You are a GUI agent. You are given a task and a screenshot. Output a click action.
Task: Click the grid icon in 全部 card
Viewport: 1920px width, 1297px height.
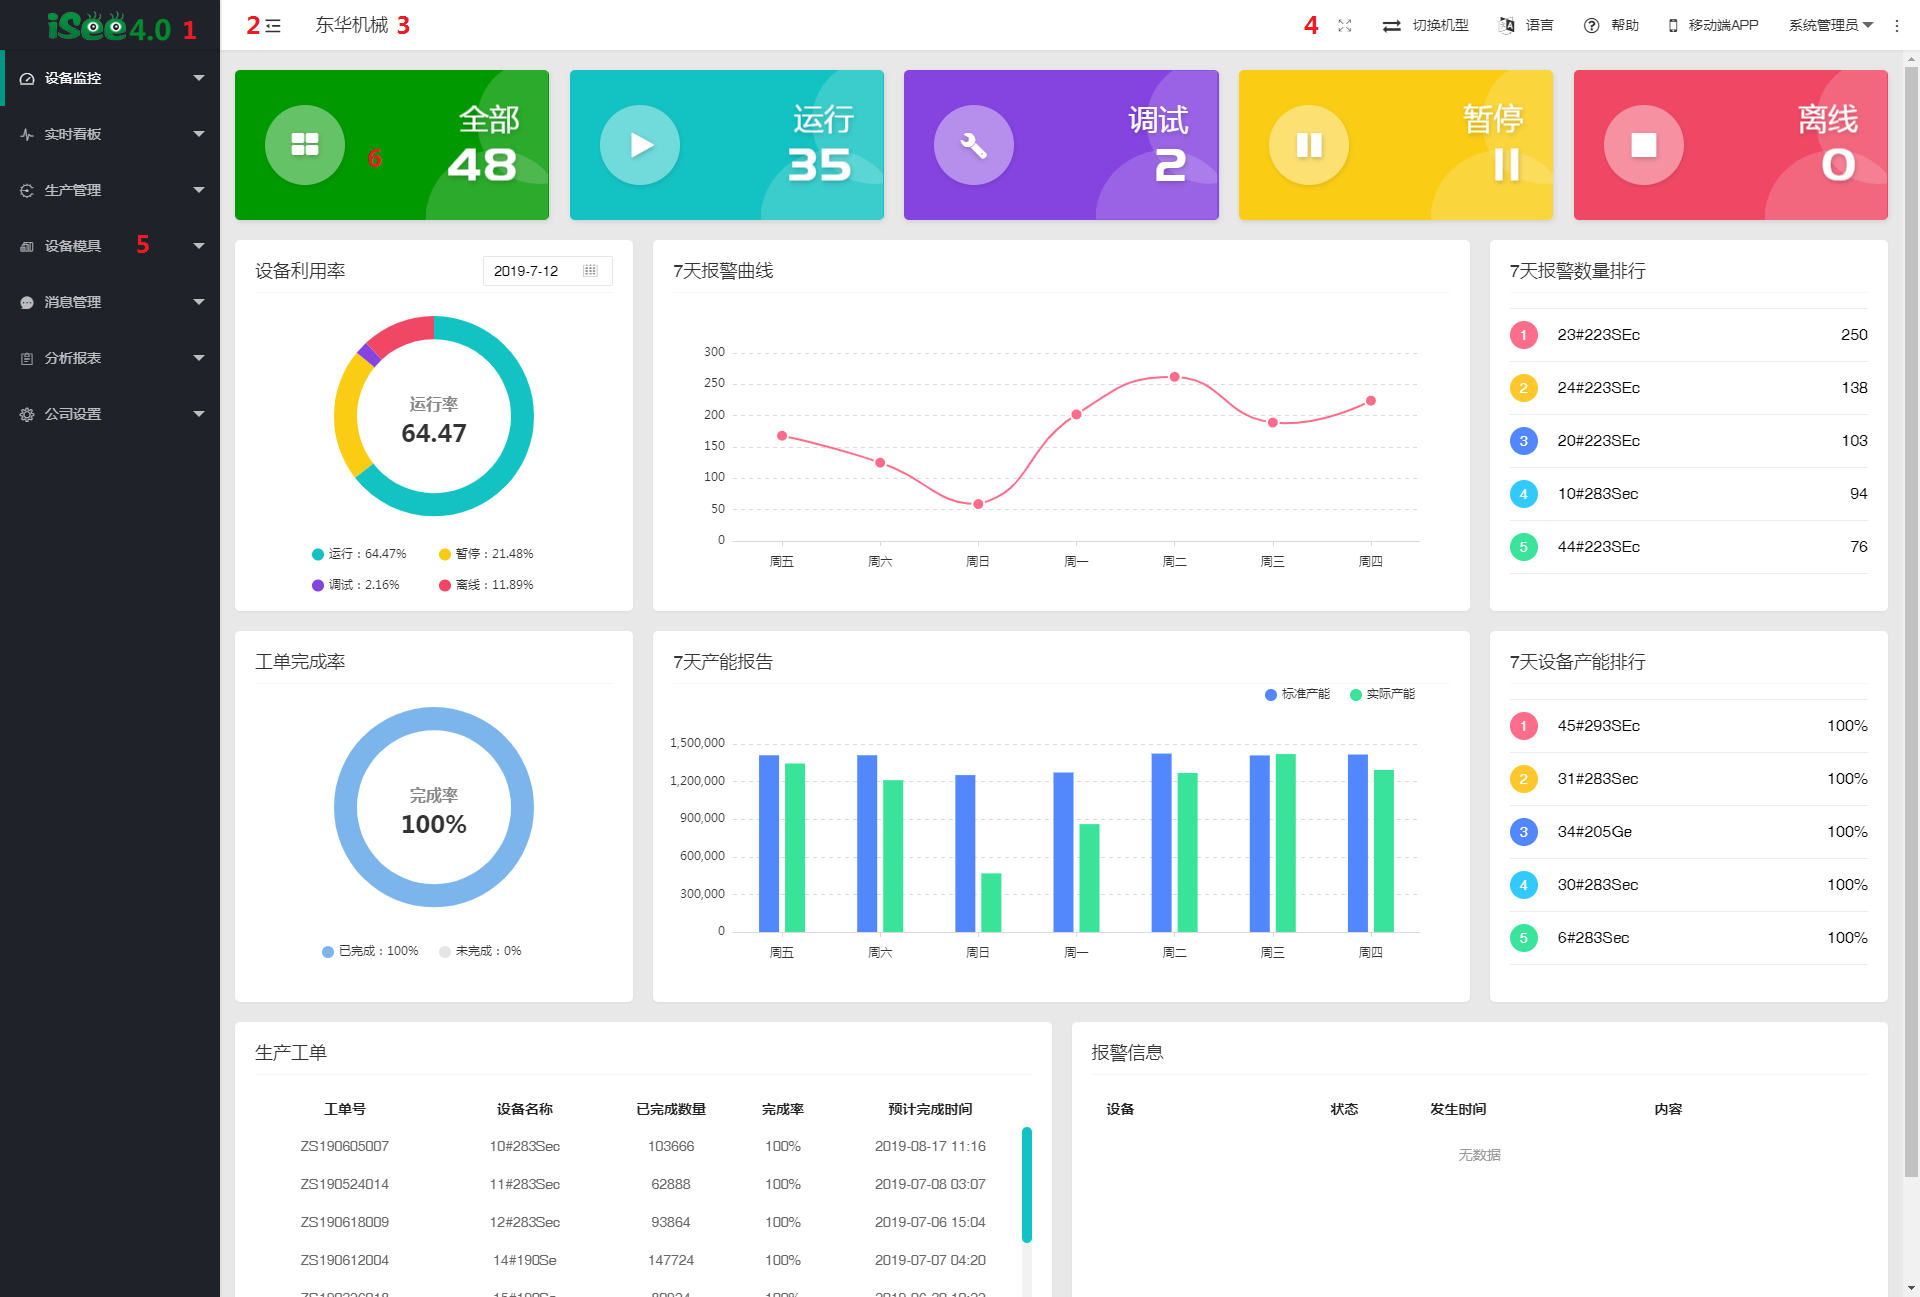pos(305,145)
